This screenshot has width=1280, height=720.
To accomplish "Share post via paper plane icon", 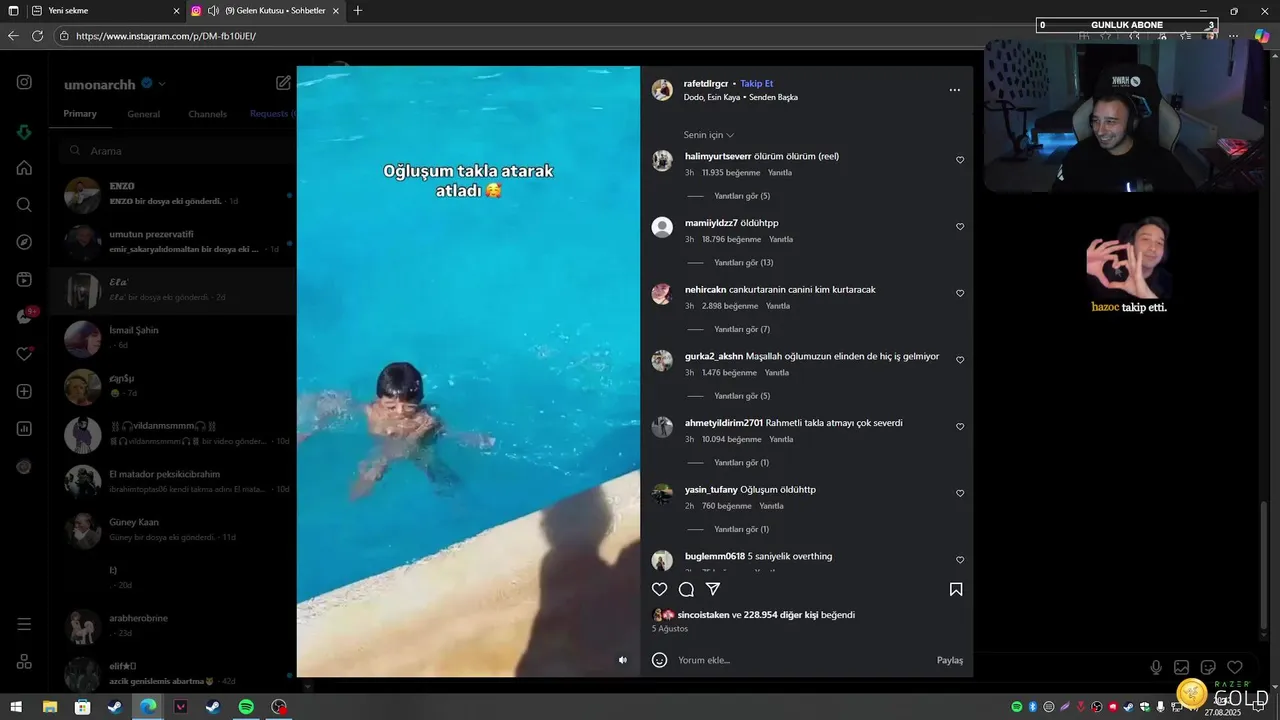I will (x=713, y=589).
